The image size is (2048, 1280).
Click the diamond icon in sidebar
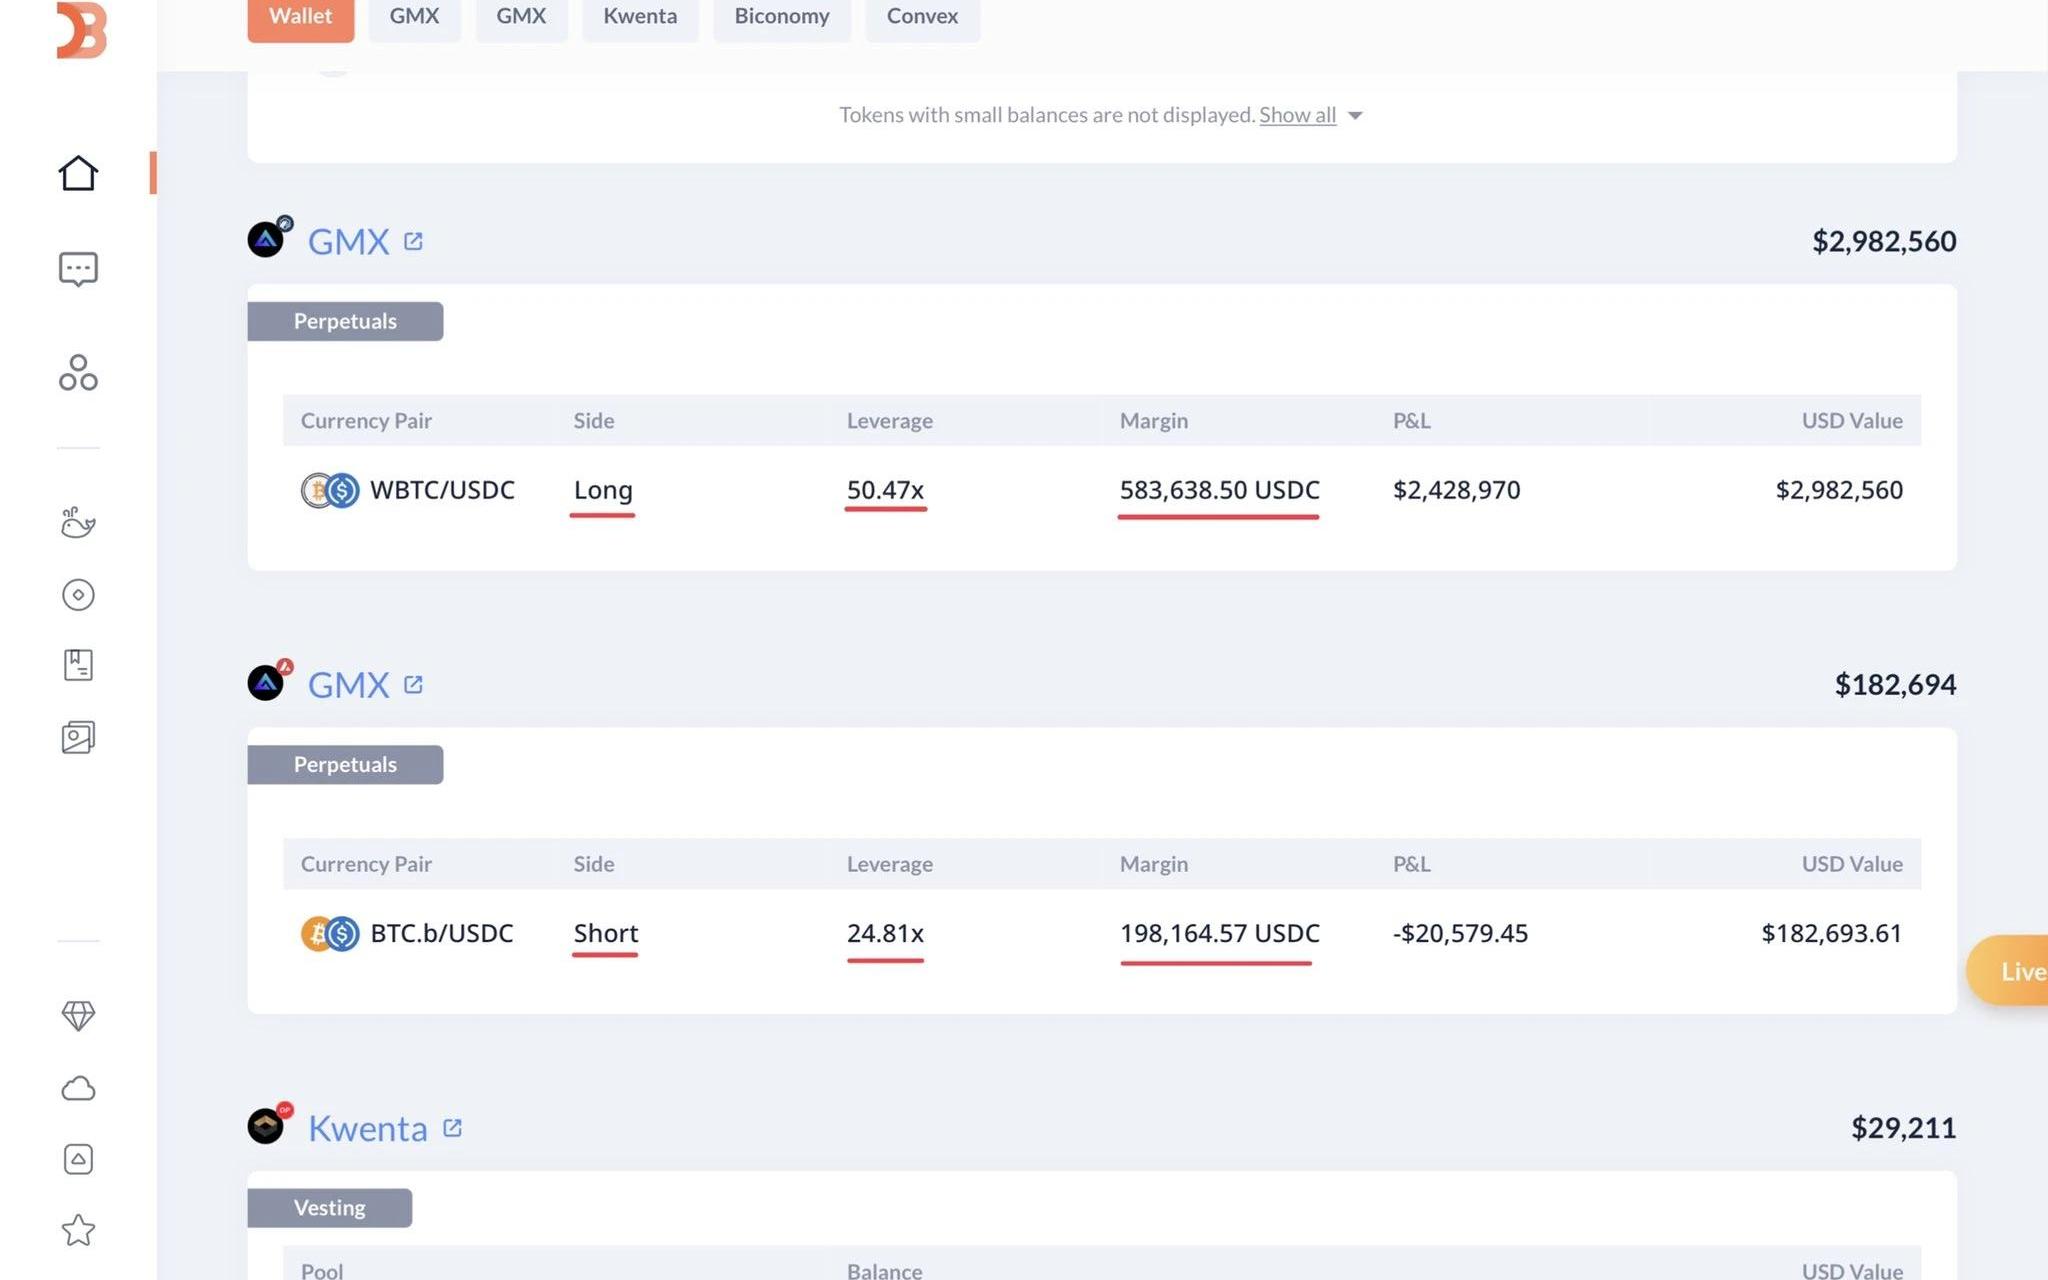(78, 1016)
